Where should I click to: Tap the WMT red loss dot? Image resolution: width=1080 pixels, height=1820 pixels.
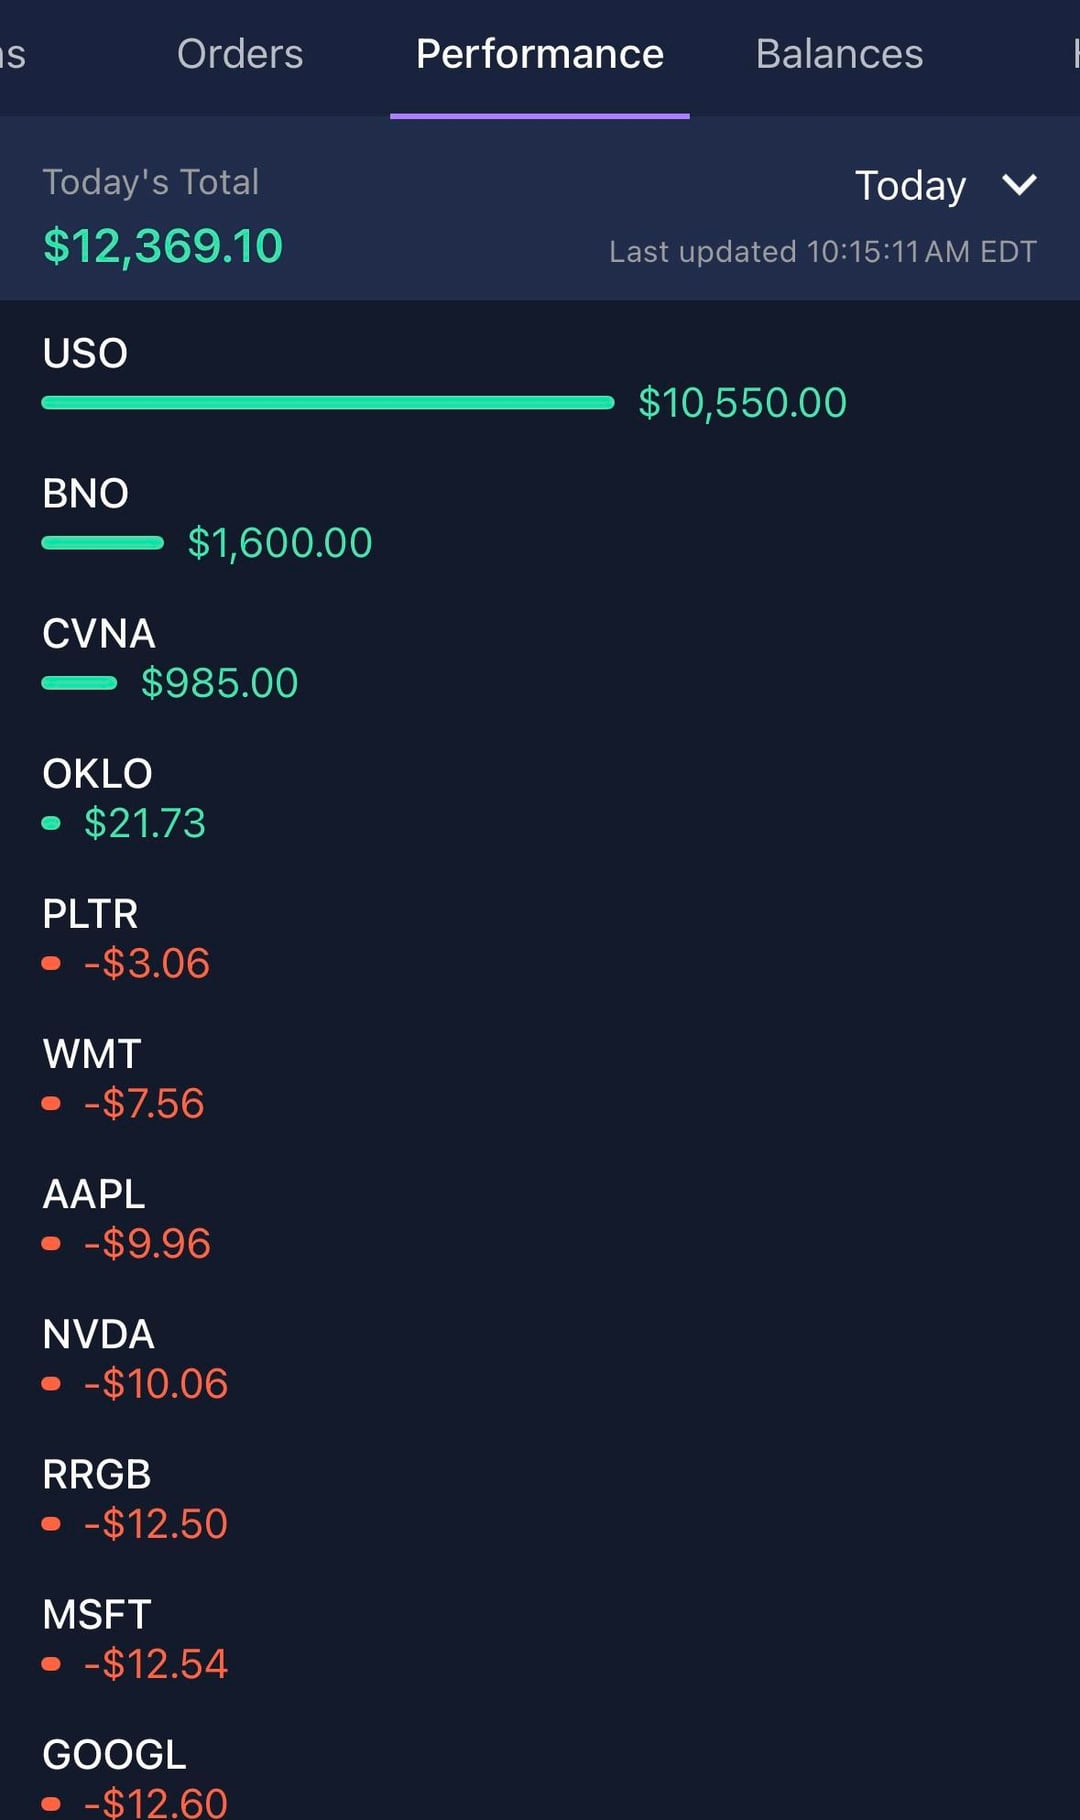pos(51,1103)
